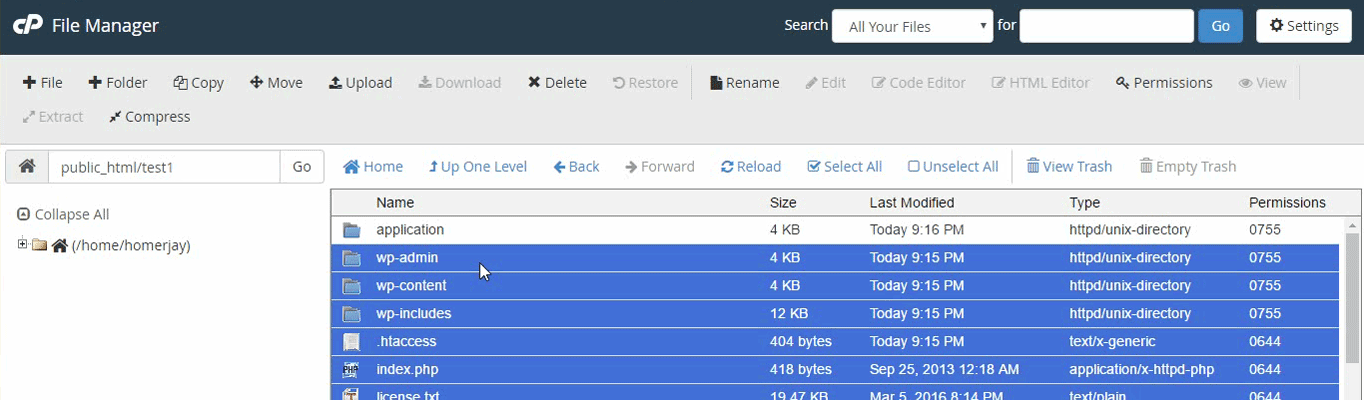Unselect All files
The image size is (1364, 400).
click(953, 167)
